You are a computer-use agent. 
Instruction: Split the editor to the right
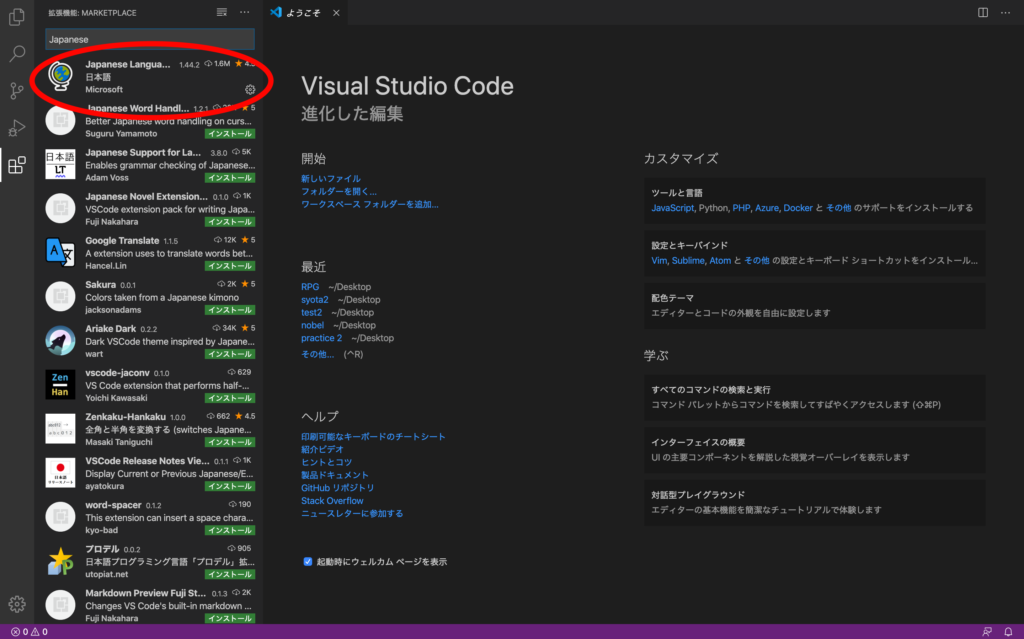point(983,12)
